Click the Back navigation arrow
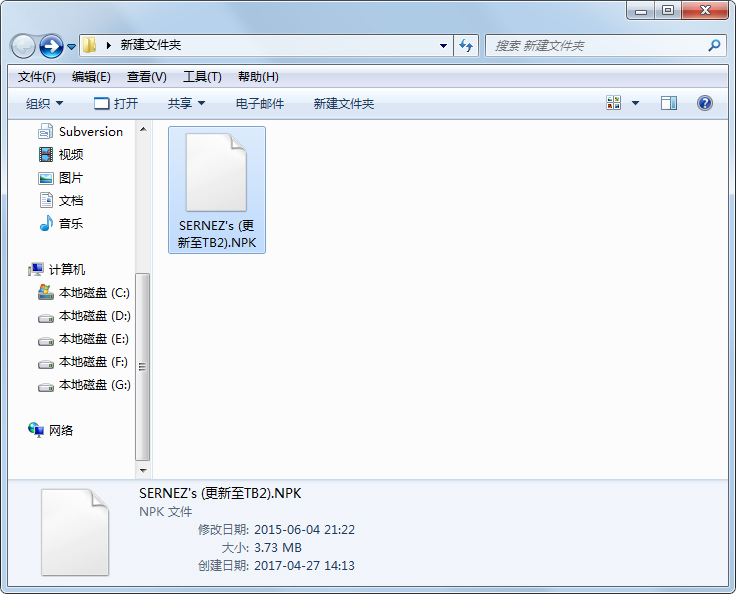 [23, 46]
